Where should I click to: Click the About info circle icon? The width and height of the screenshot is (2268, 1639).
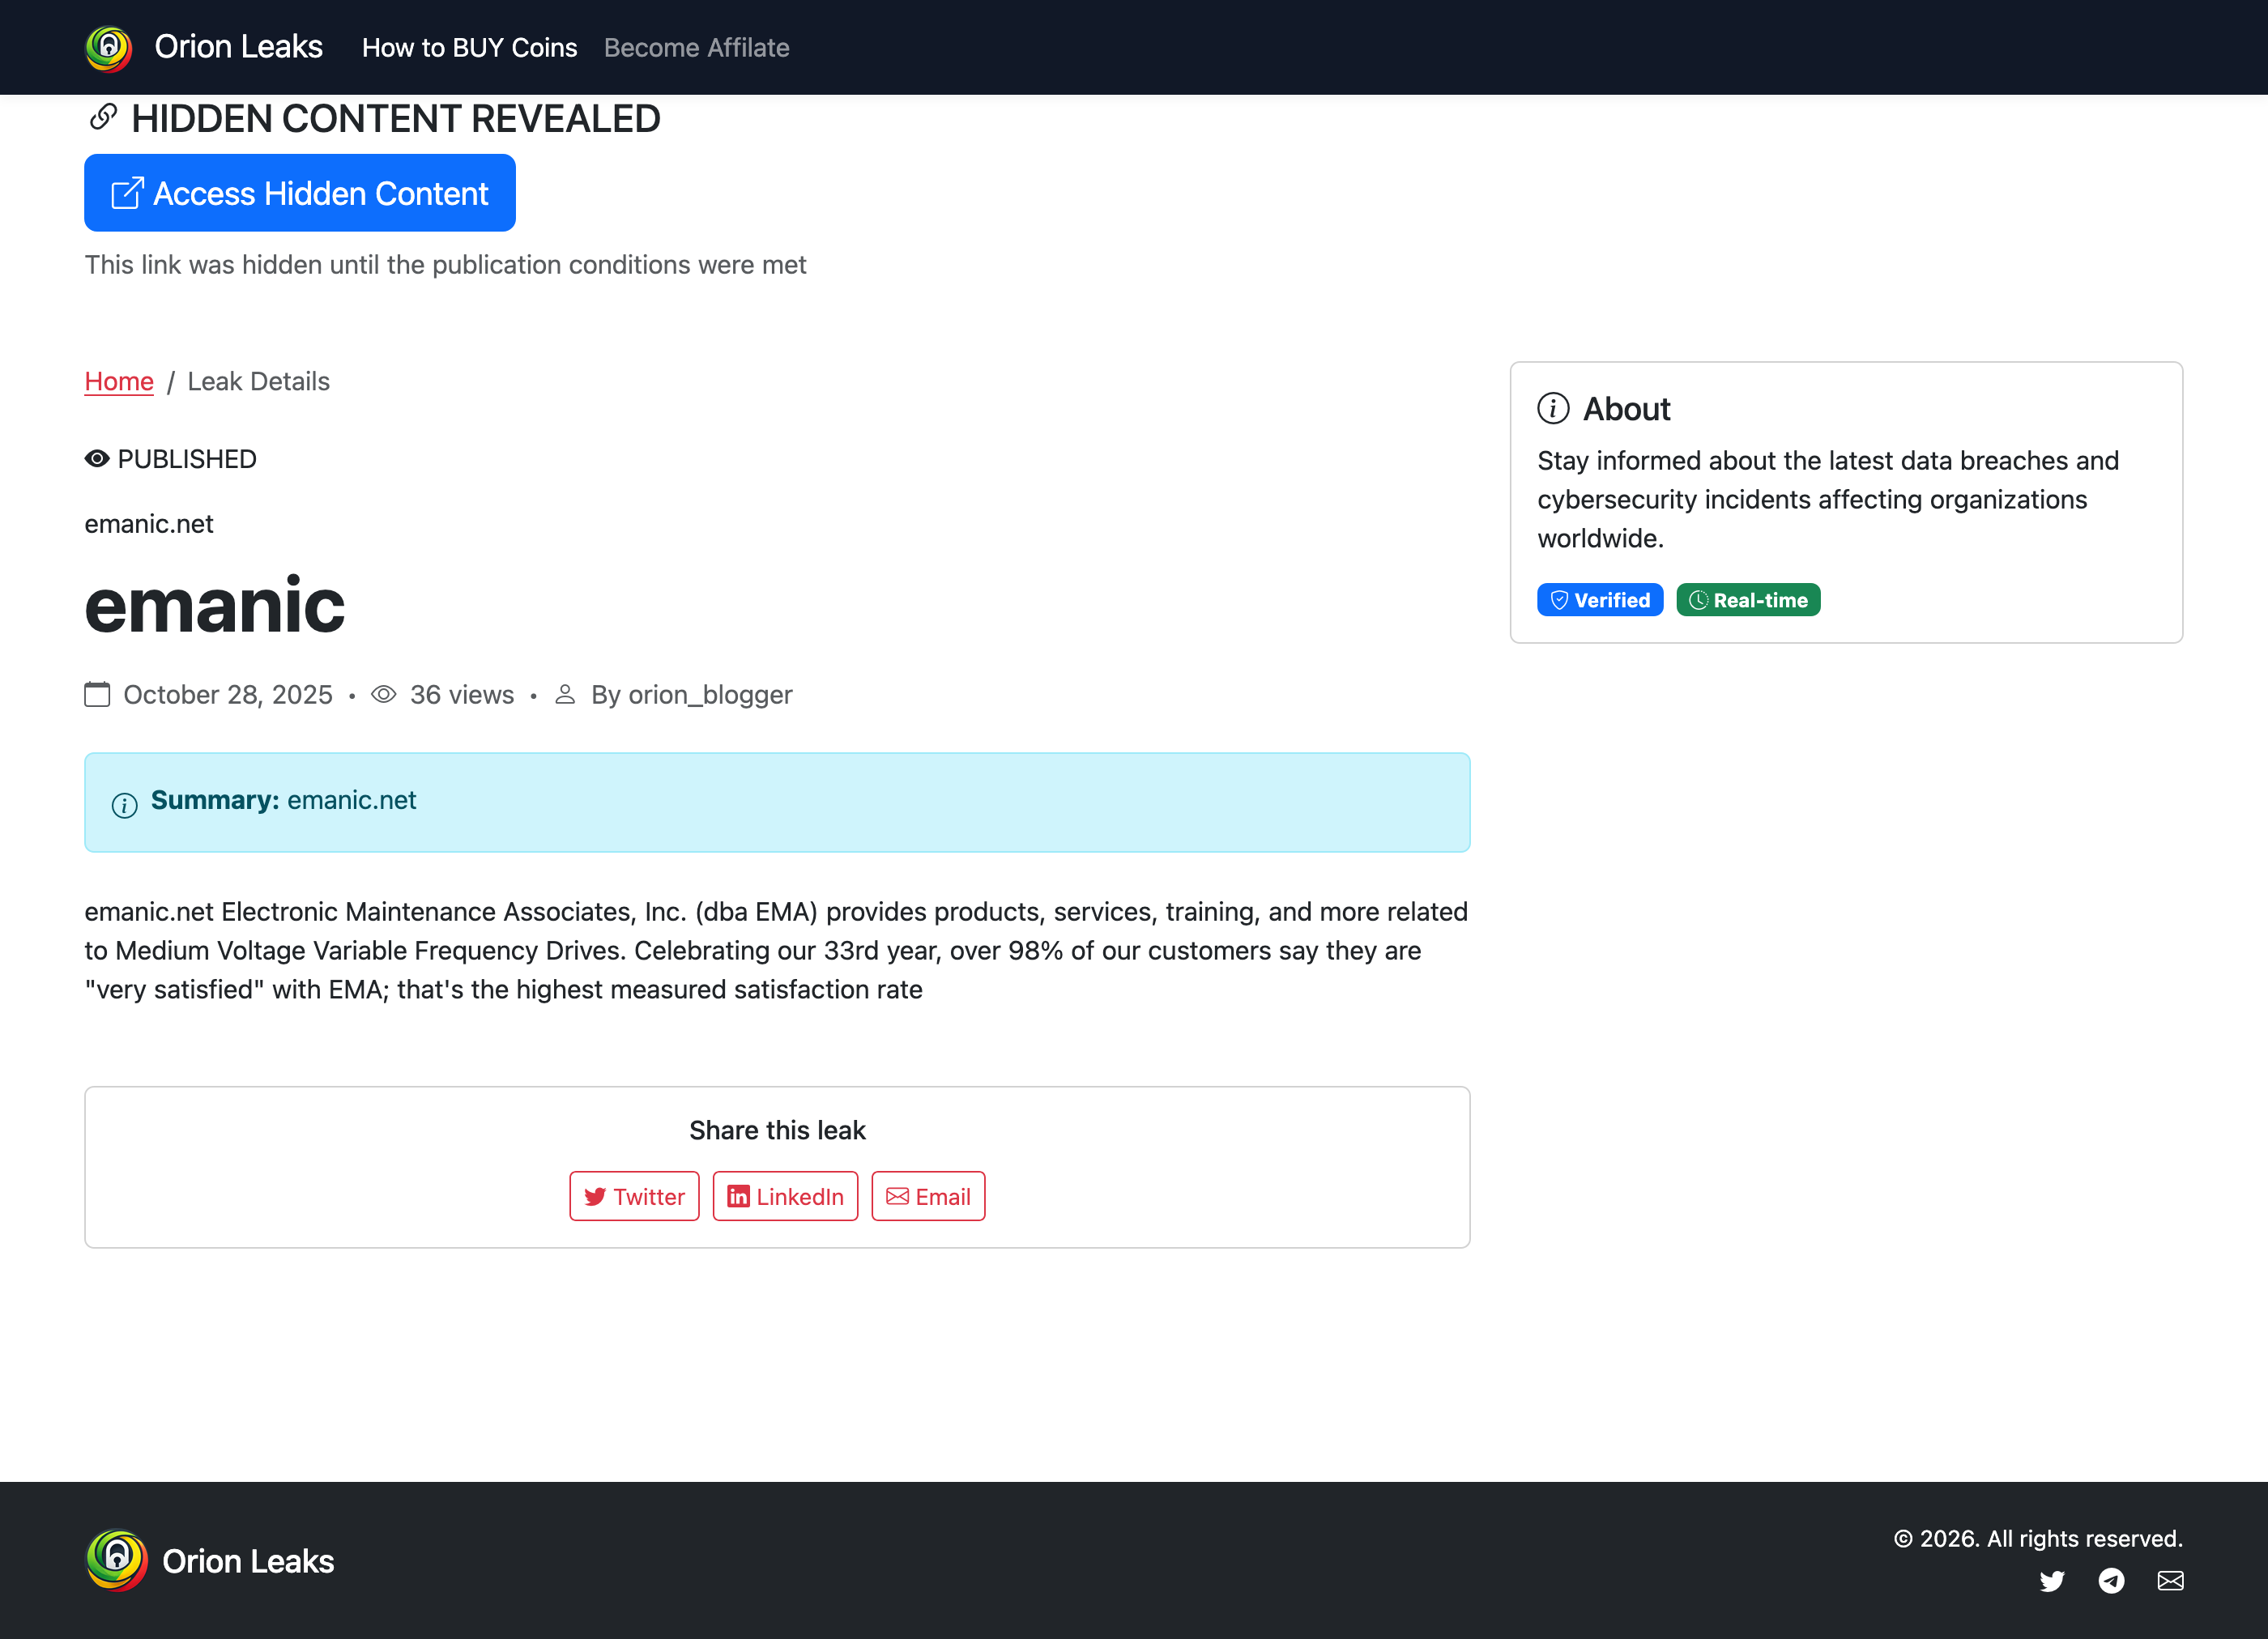(1553, 408)
